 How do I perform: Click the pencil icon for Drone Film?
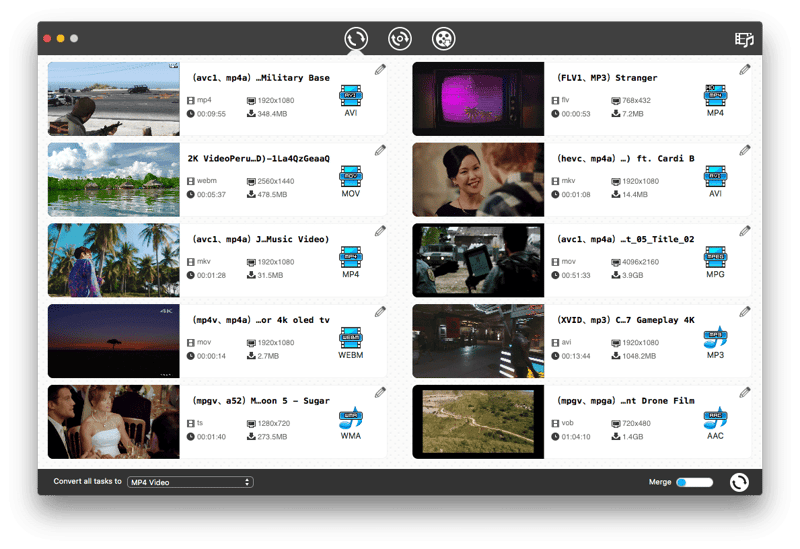point(745,392)
